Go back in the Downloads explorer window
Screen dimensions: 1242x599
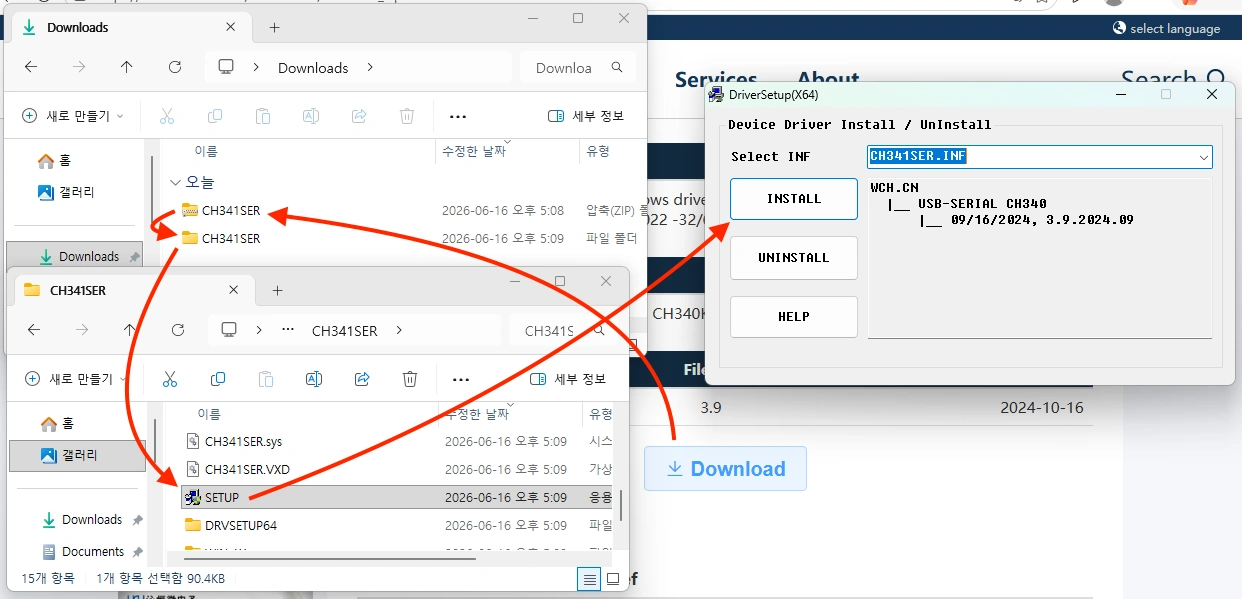[x=31, y=67]
